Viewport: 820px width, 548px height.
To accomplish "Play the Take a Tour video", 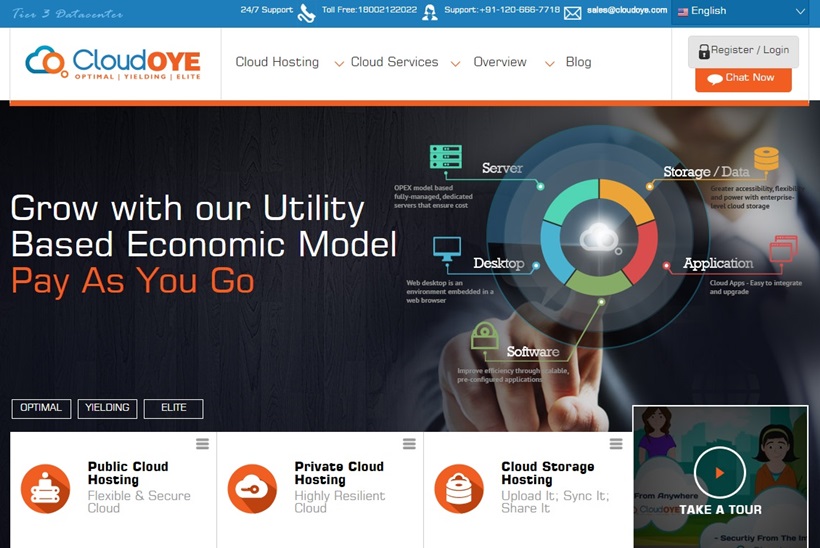I will pos(720,472).
